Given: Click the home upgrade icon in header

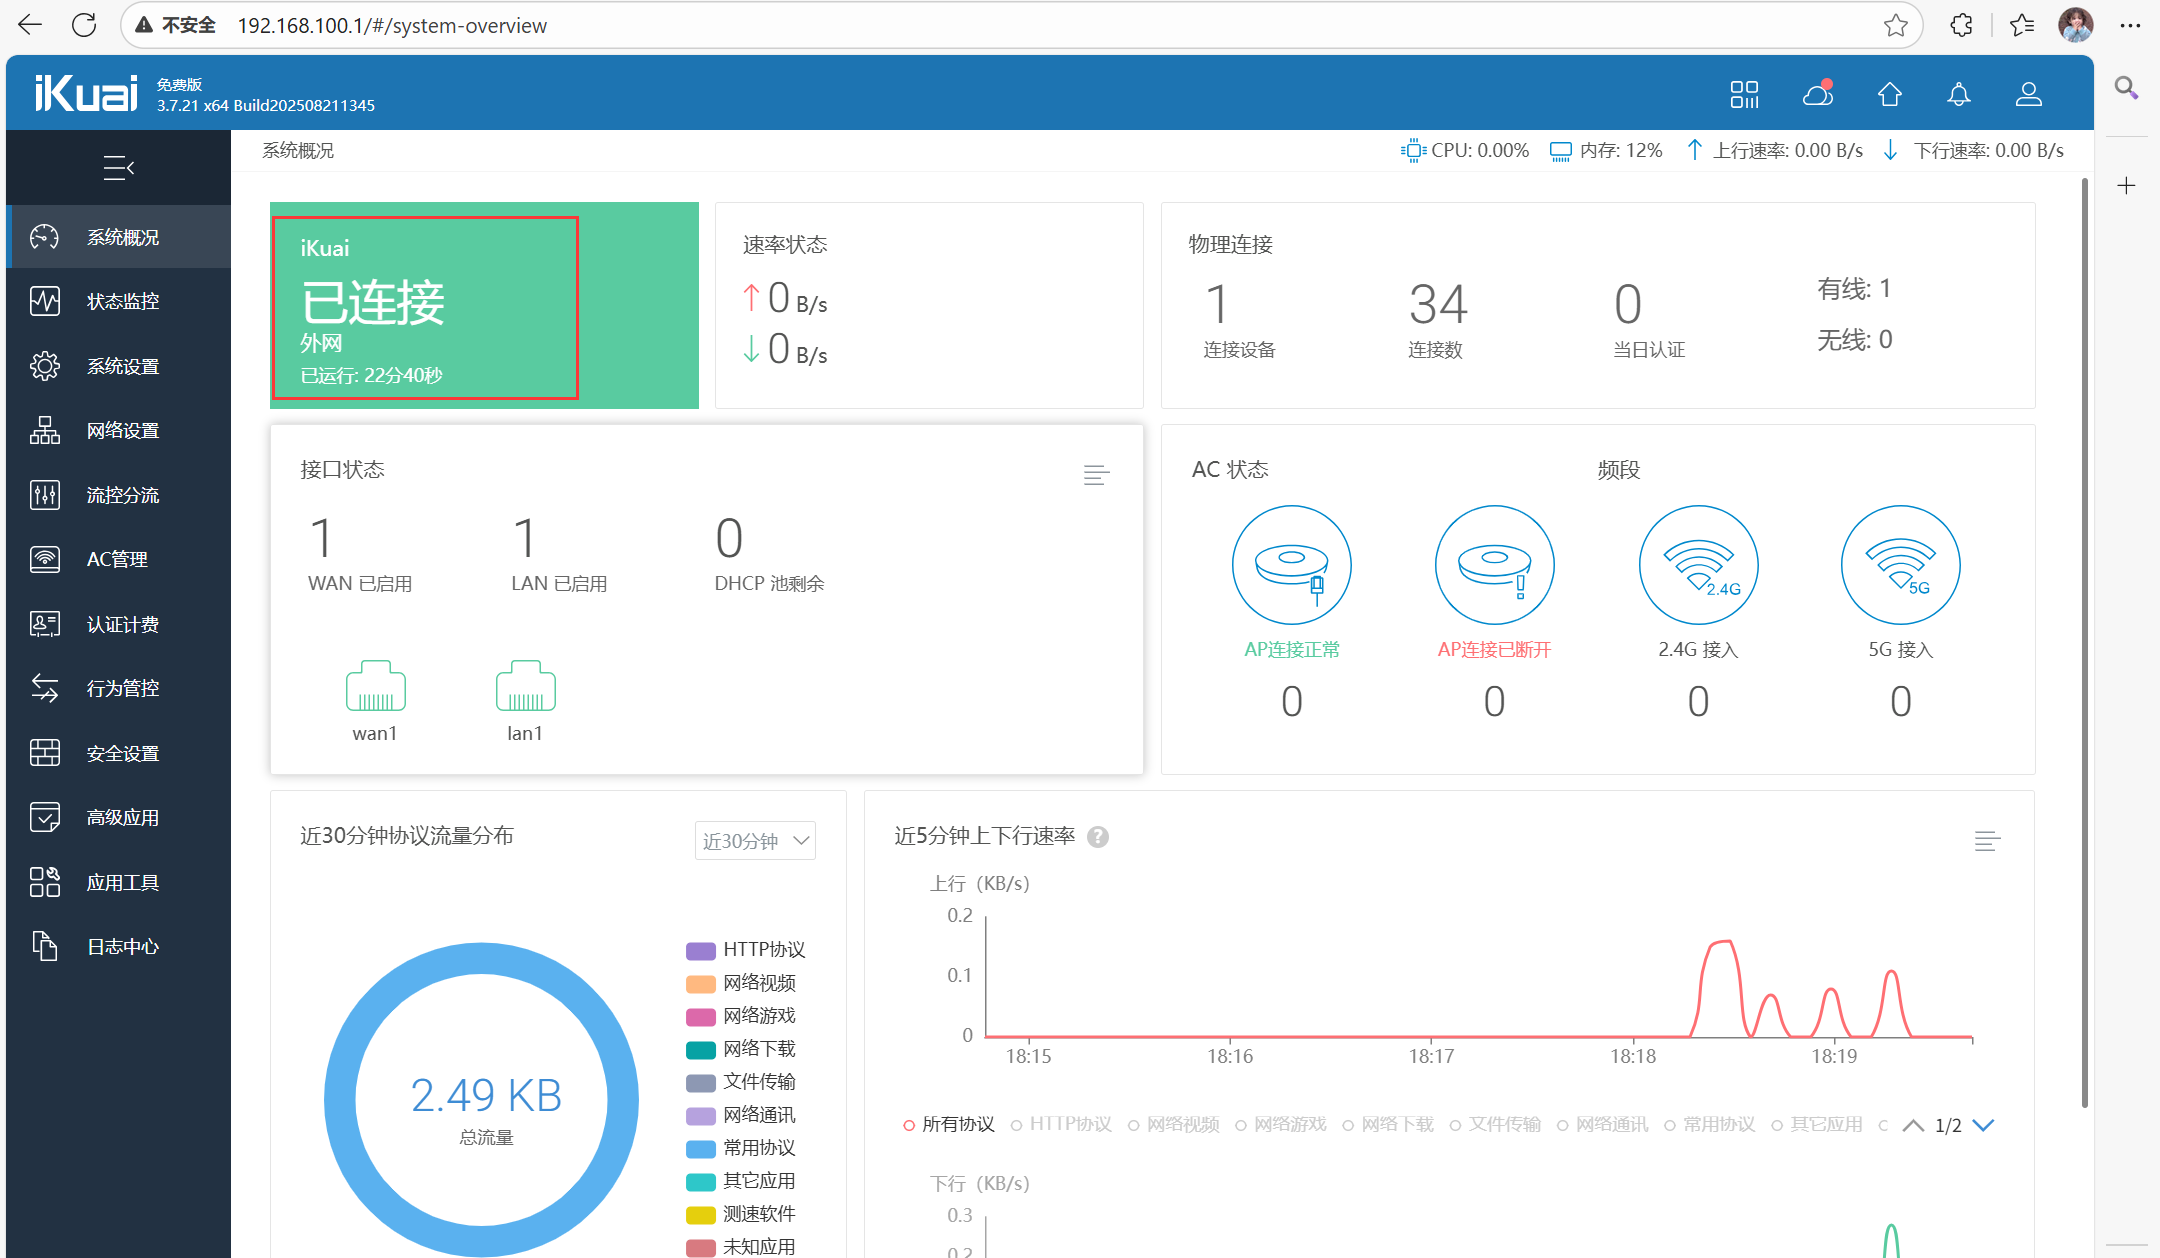Looking at the screenshot, I should [x=1889, y=95].
